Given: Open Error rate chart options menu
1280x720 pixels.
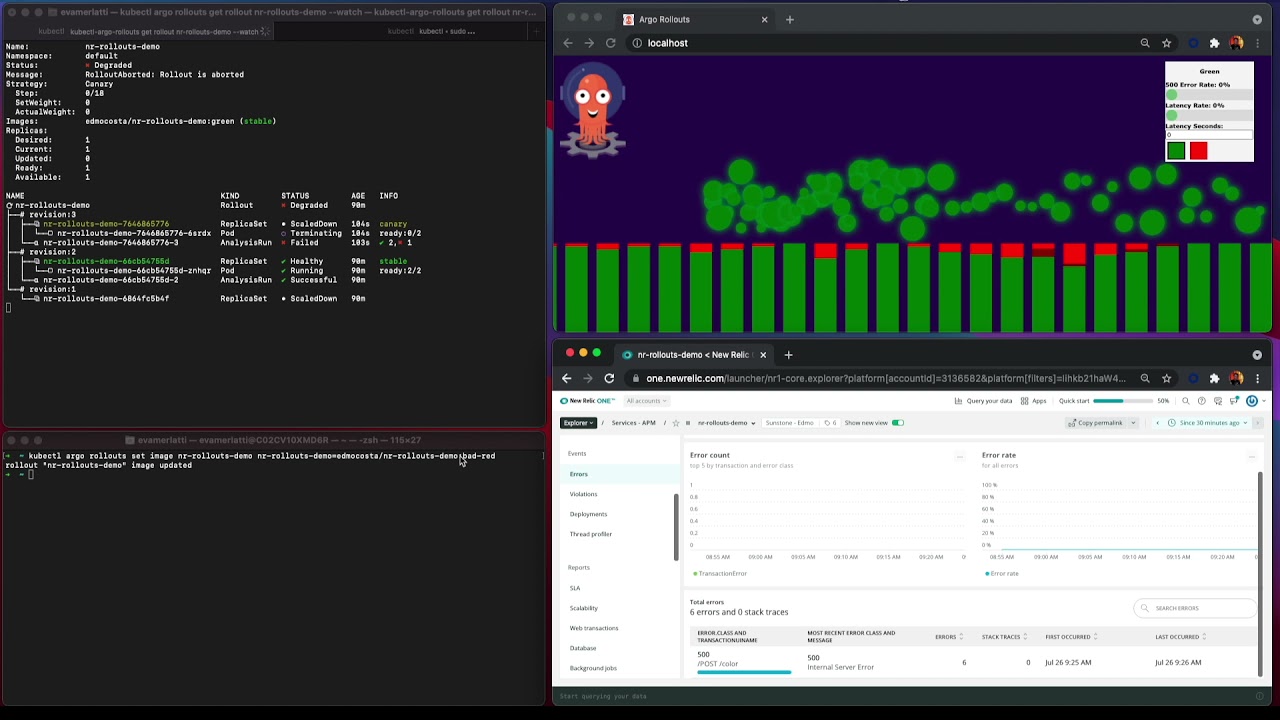Looking at the screenshot, I should pos(1252,456).
